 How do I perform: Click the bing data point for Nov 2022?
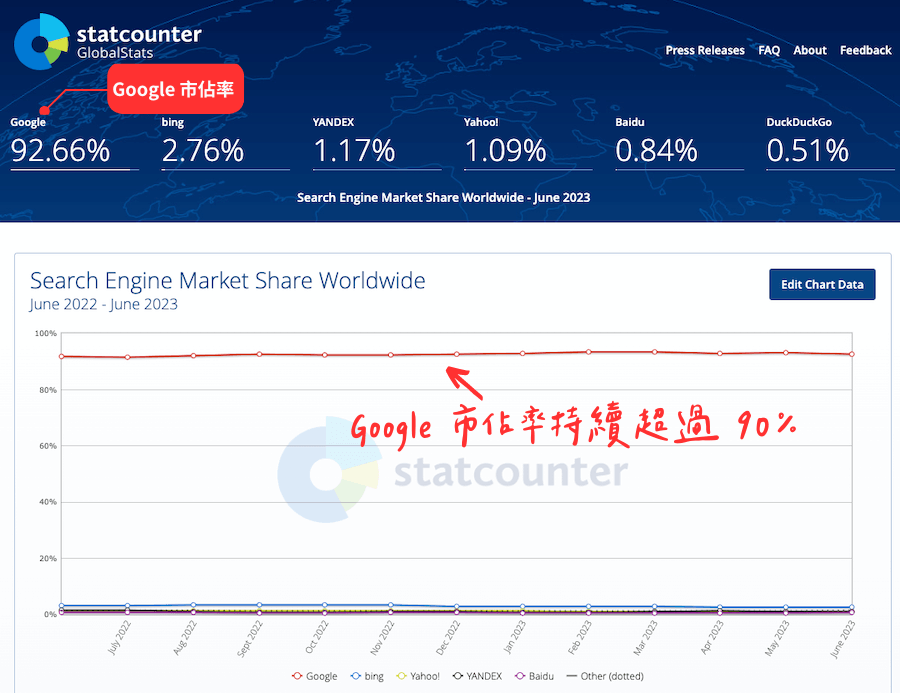point(391,605)
